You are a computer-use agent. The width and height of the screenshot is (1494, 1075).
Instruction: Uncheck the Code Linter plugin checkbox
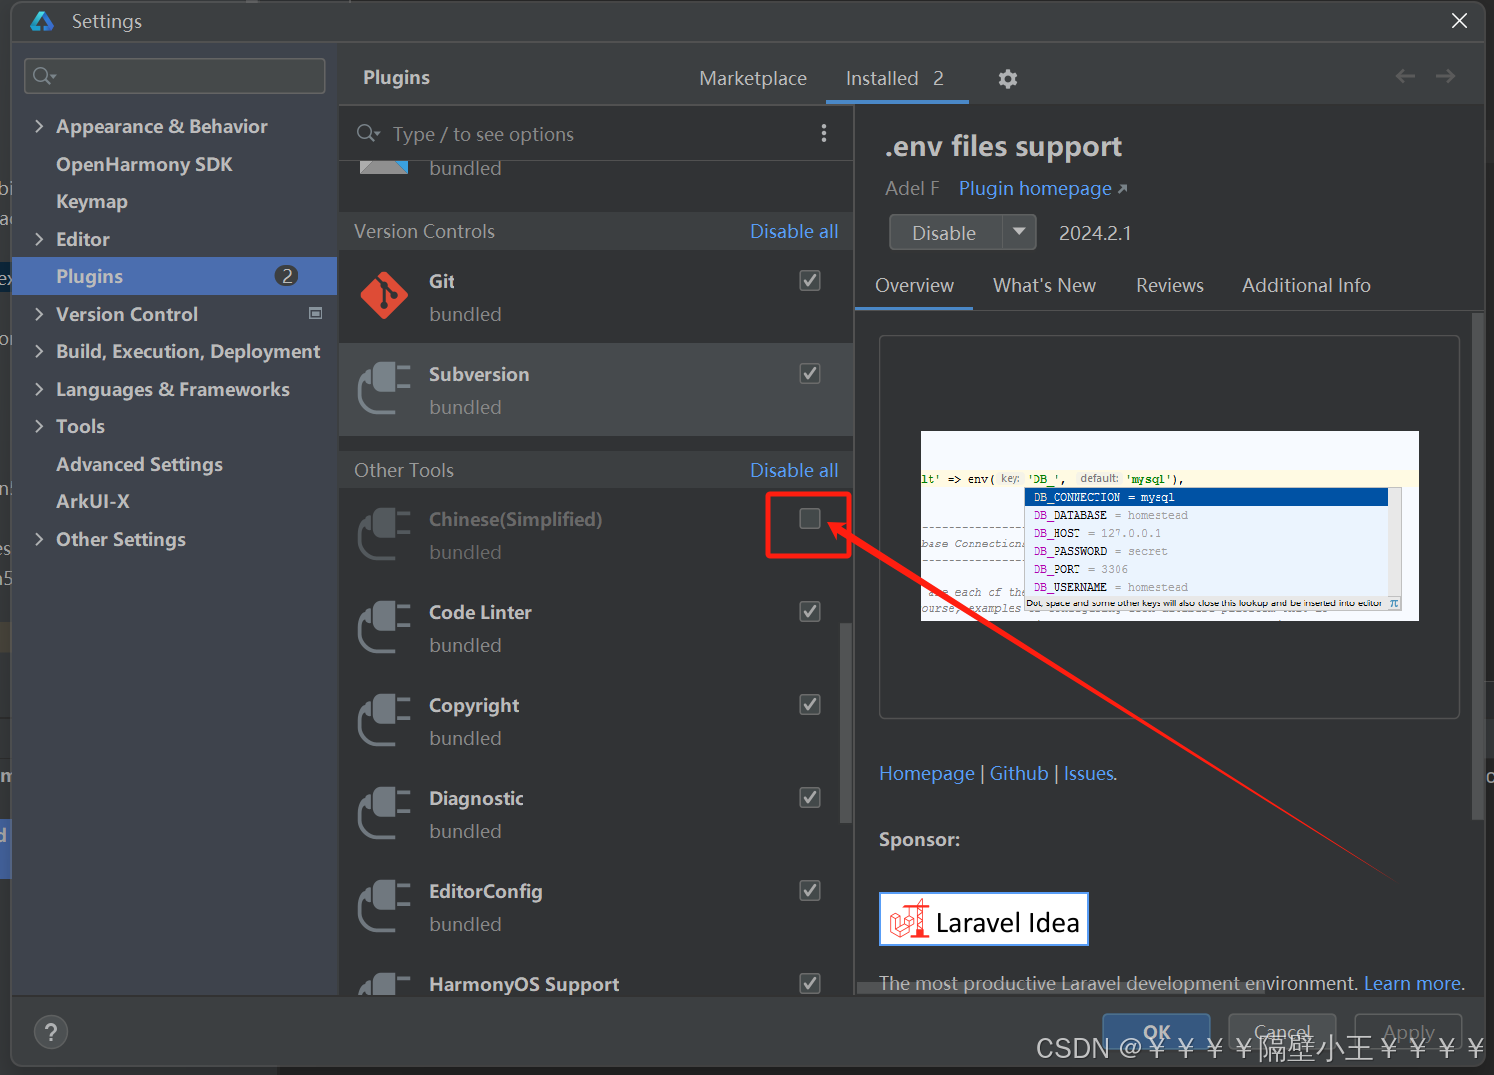click(810, 612)
